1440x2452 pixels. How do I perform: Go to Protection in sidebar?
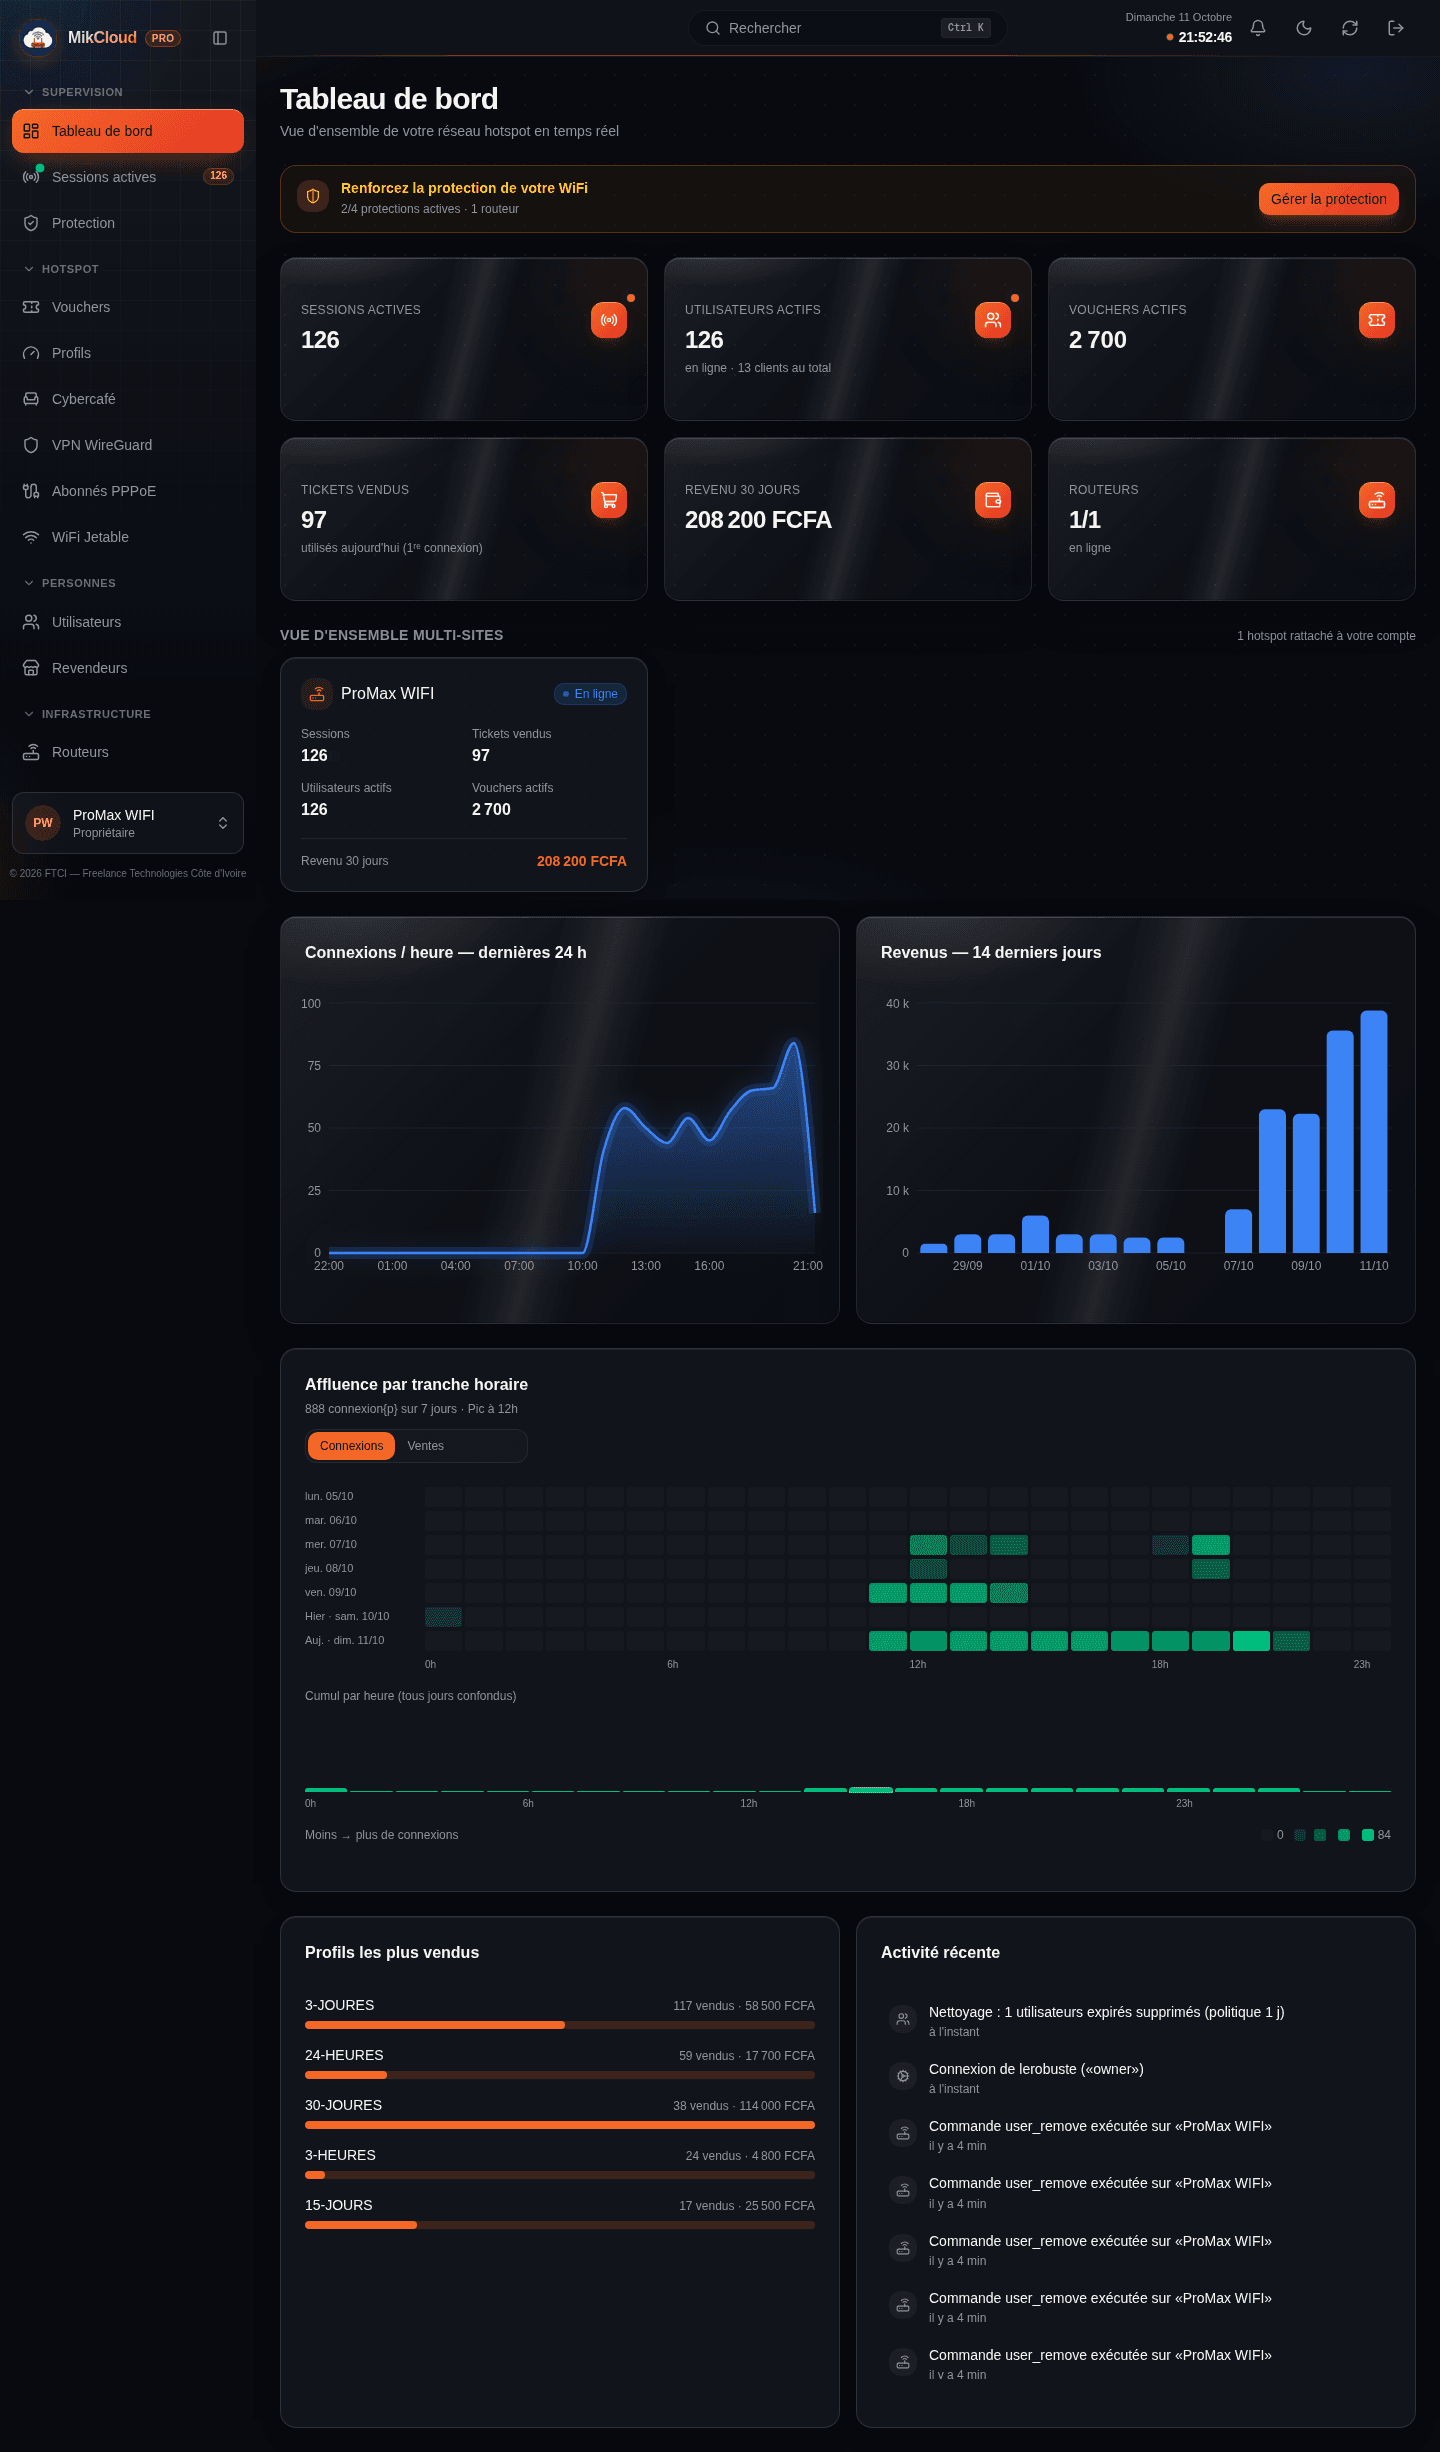point(128,223)
